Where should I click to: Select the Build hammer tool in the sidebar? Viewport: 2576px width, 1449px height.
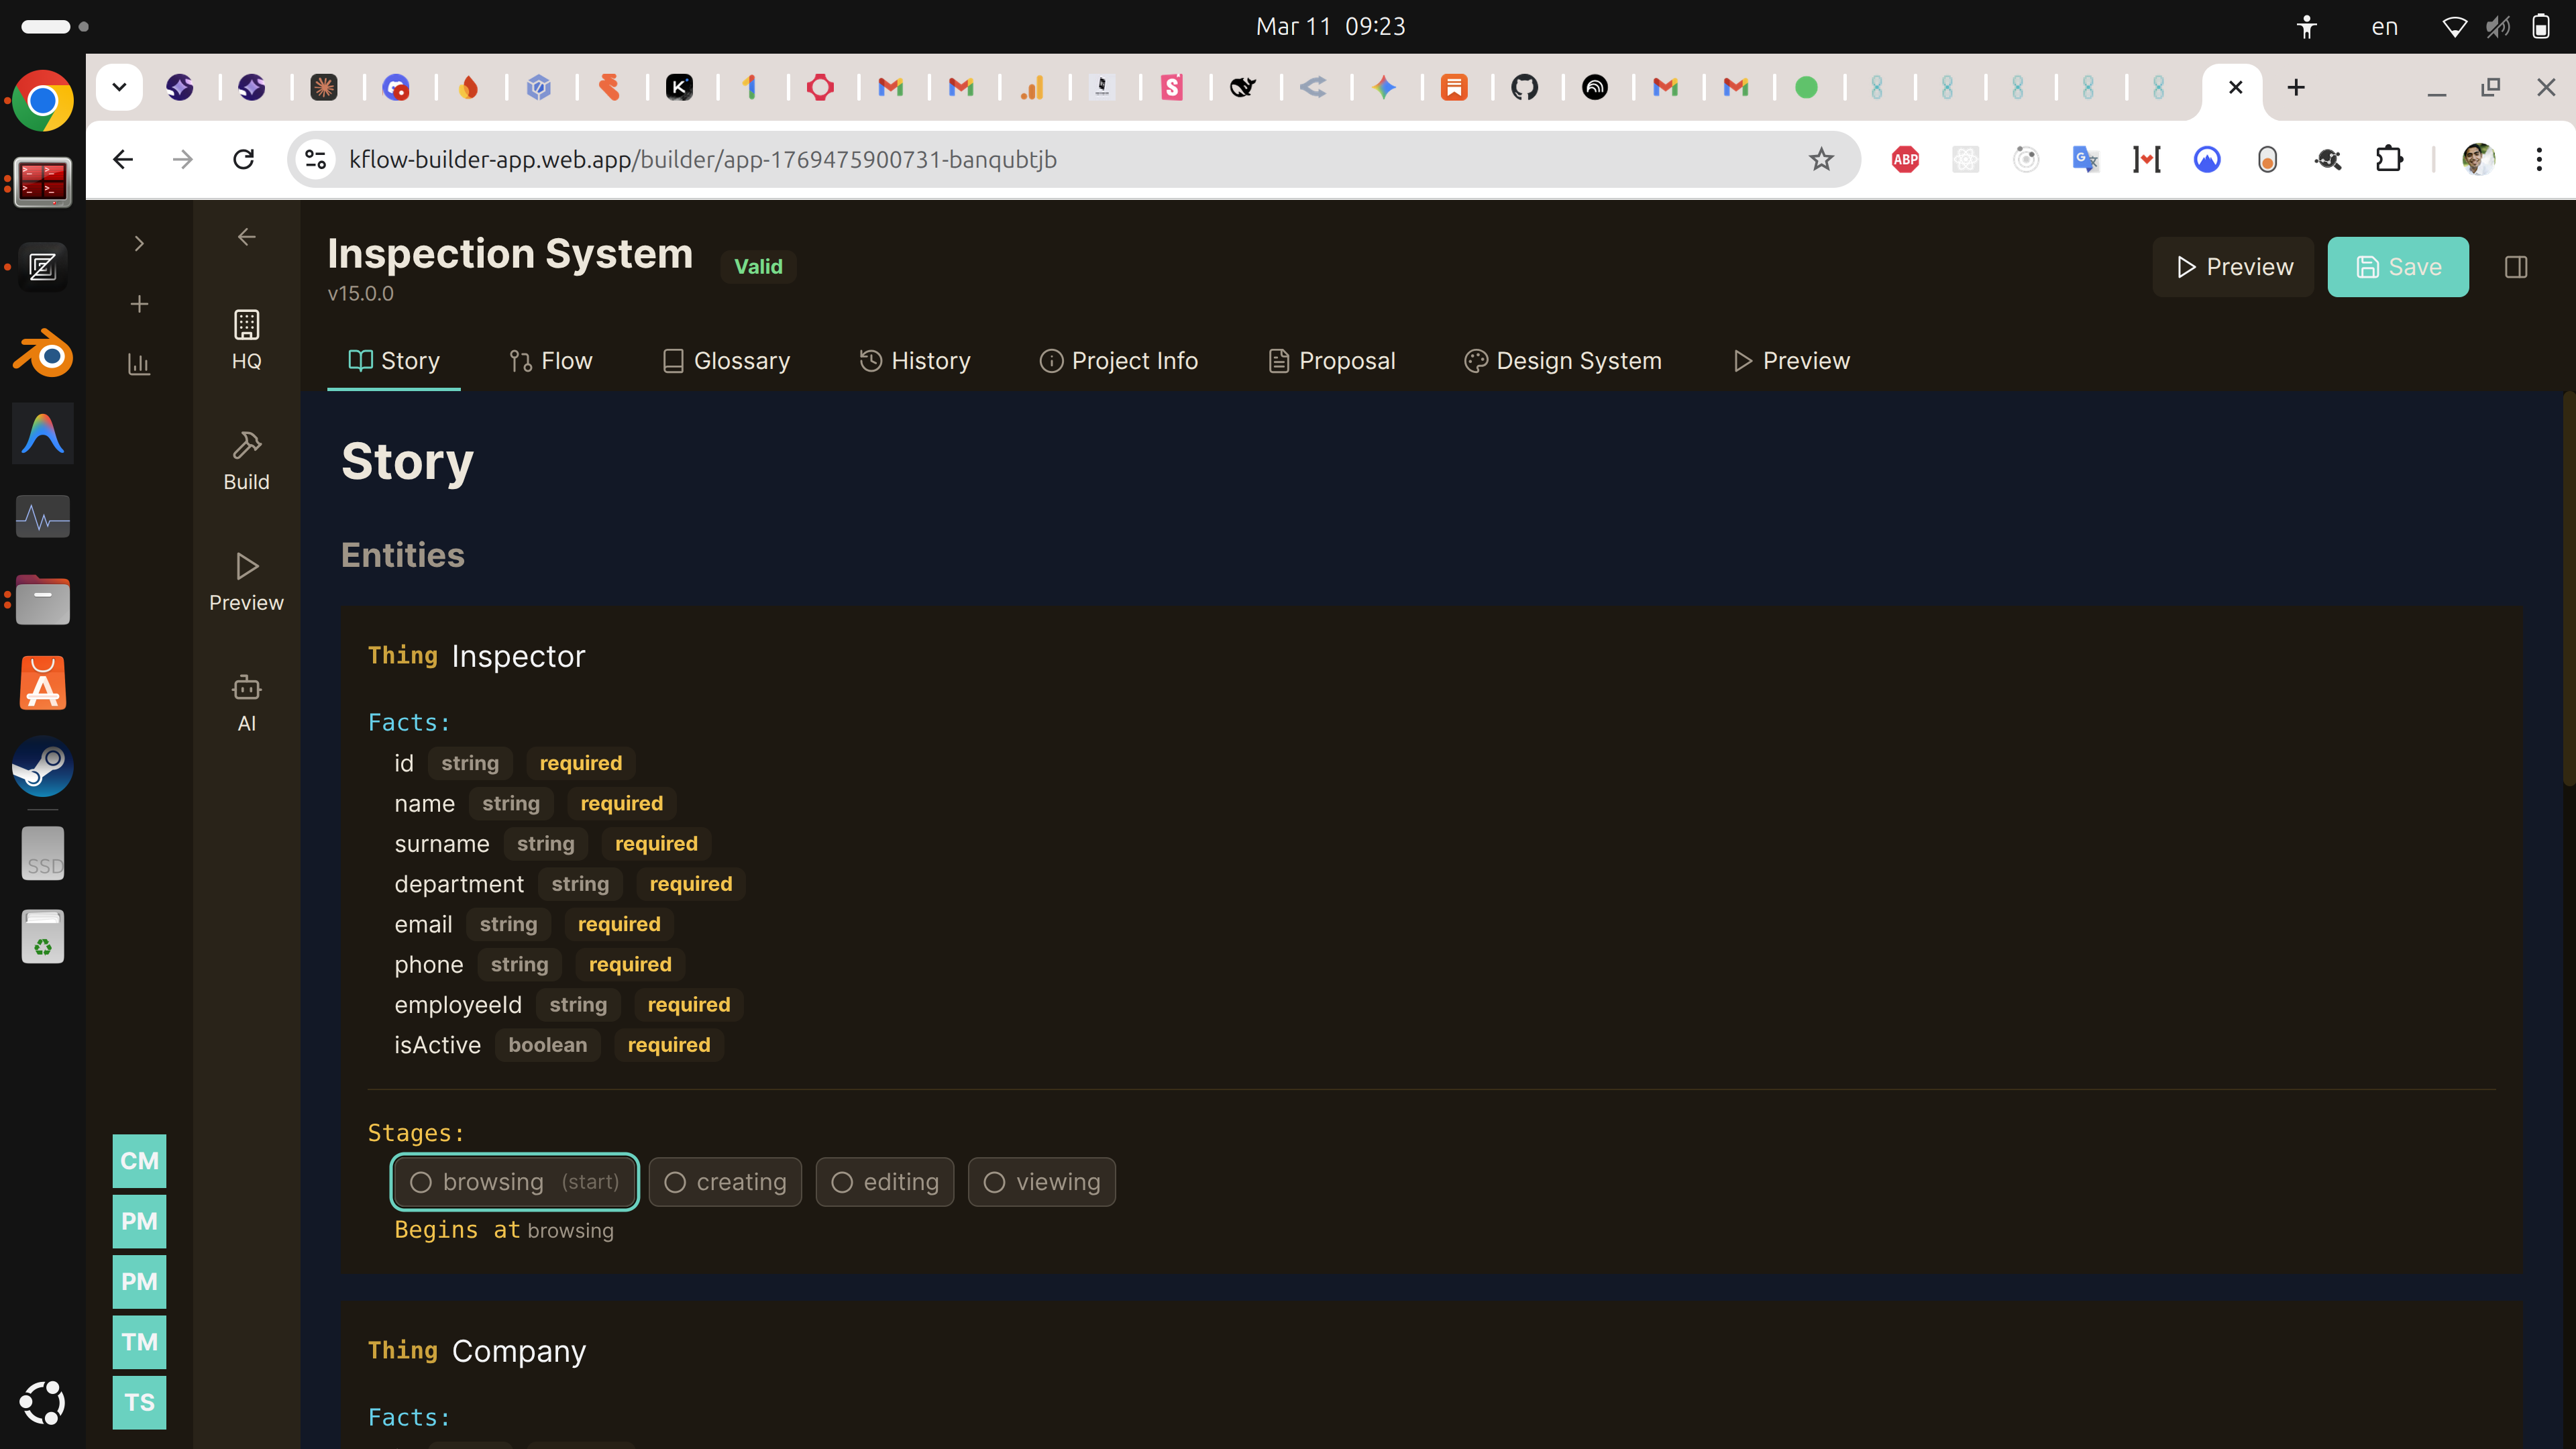[x=246, y=459]
